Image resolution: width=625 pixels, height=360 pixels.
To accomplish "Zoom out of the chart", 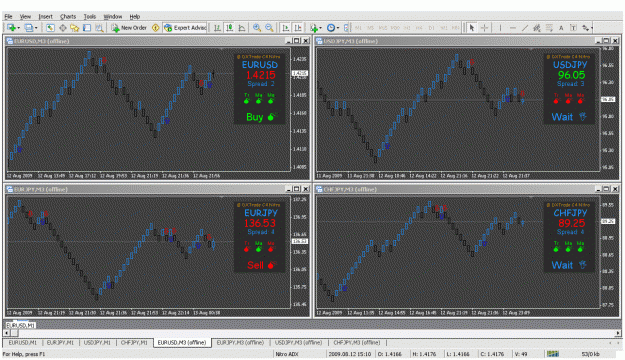I will [269, 28].
